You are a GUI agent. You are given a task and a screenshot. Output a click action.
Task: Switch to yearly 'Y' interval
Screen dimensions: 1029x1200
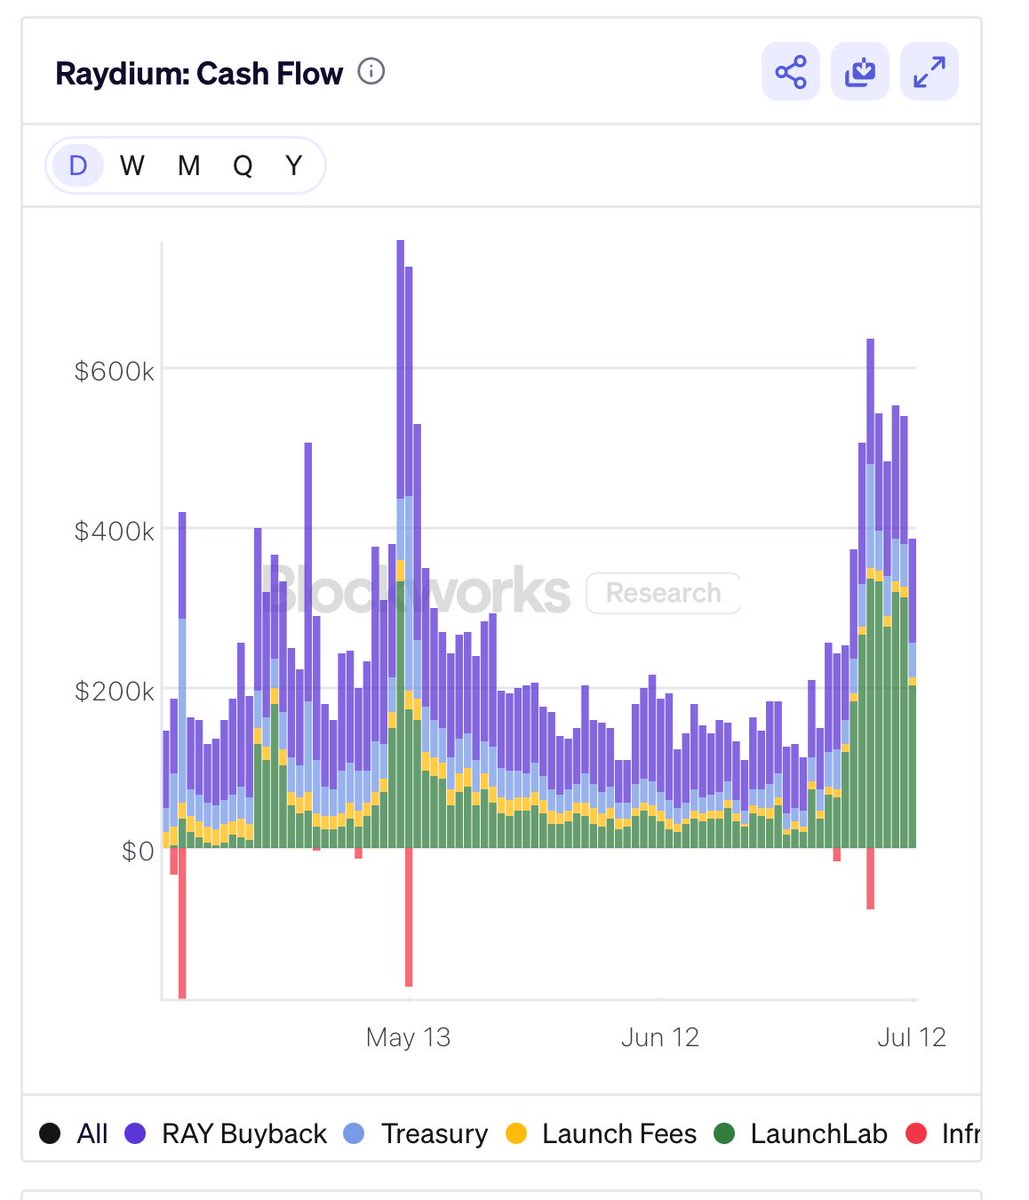coord(293,165)
